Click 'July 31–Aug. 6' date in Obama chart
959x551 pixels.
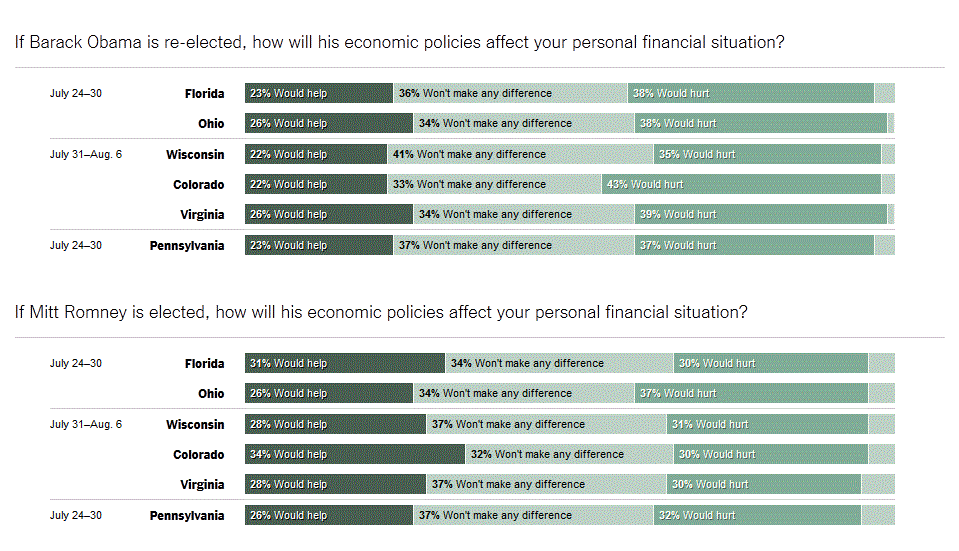click(86, 155)
